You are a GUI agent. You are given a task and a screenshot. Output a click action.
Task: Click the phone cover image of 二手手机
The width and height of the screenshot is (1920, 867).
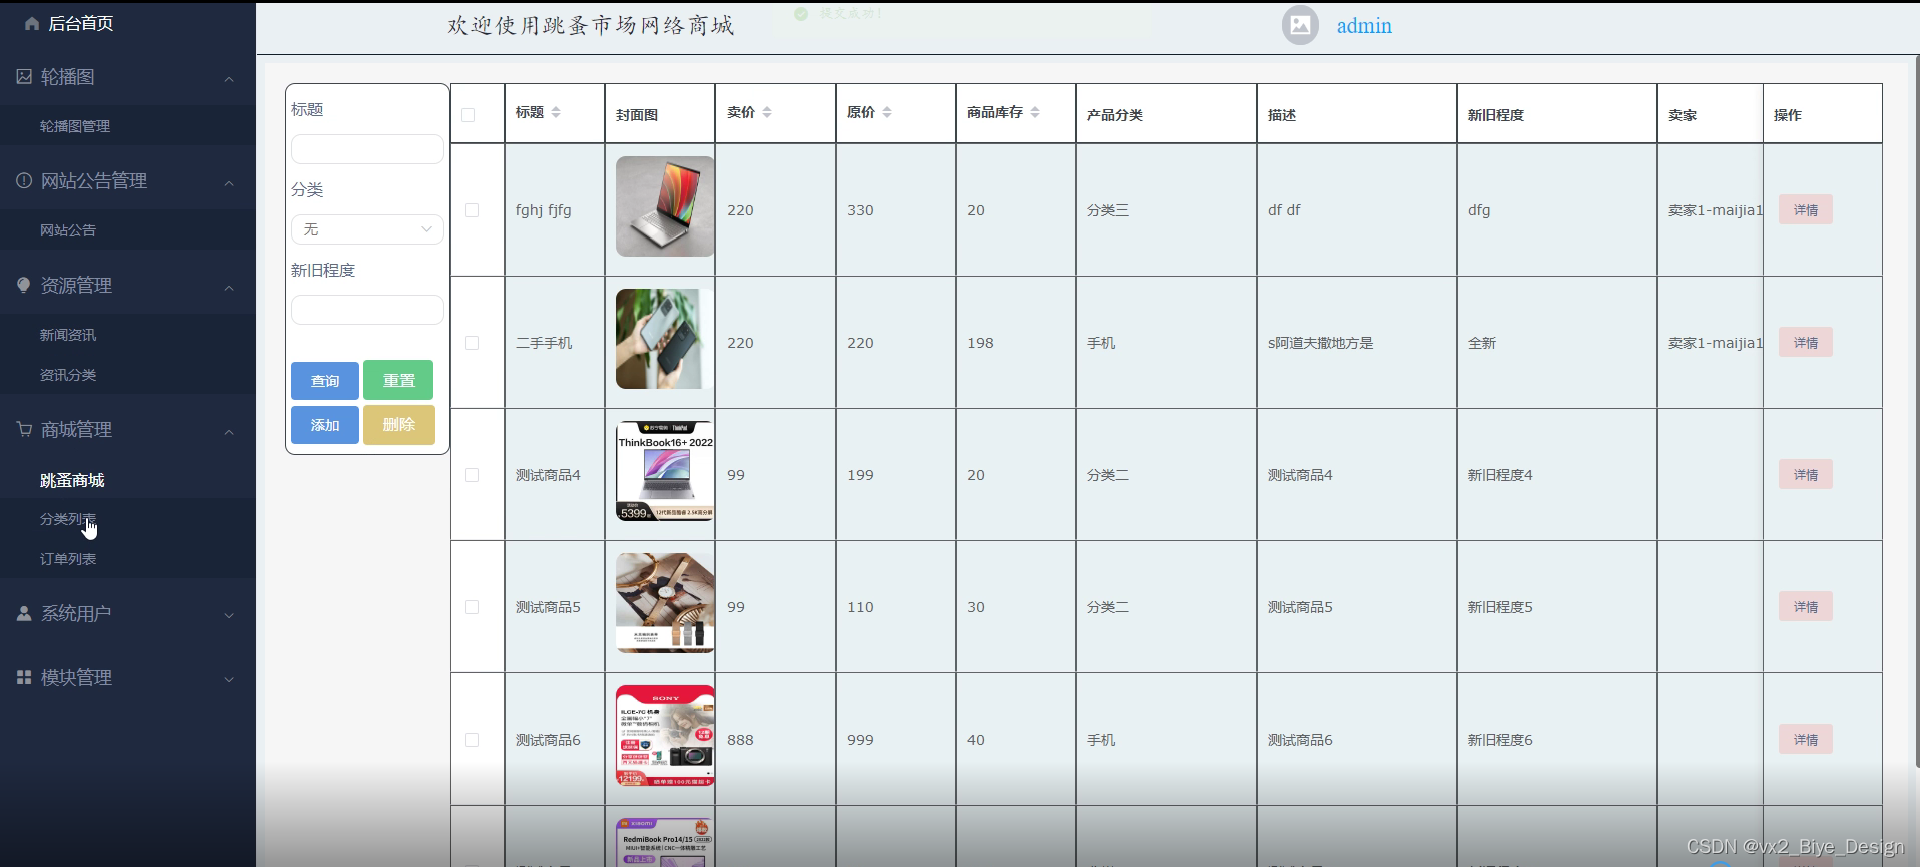(665, 339)
